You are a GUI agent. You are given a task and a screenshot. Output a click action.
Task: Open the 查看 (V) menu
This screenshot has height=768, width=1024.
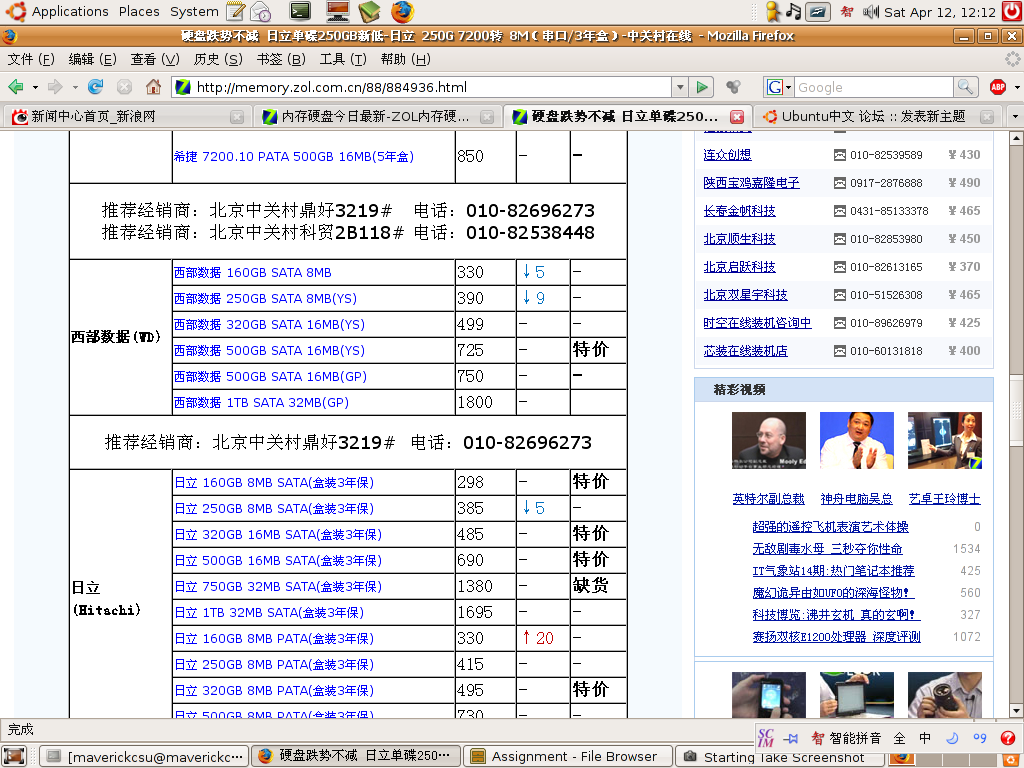(x=155, y=59)
